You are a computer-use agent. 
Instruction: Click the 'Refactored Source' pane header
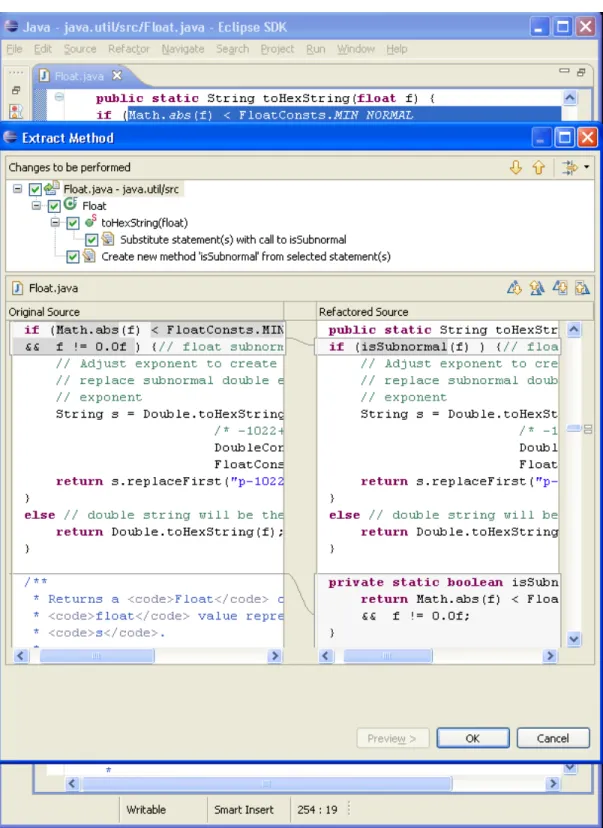click(363, 312)
